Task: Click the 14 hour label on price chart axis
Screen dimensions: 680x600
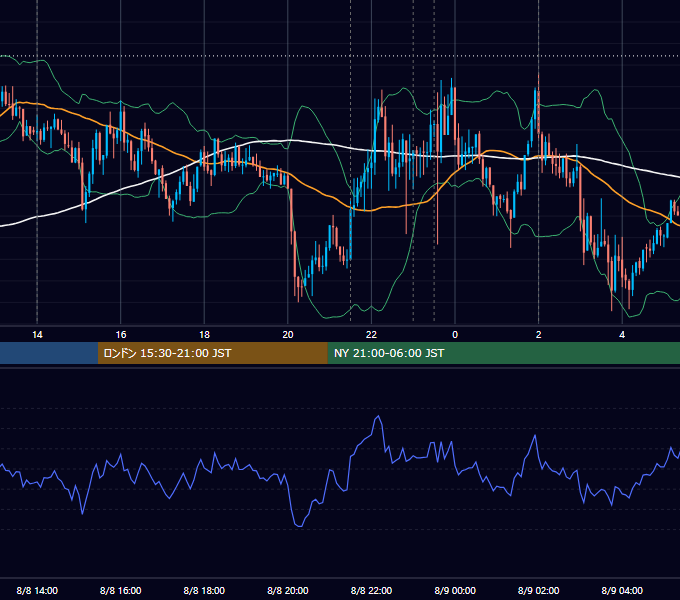Action: pyautogui.click(x=37, y=335)
